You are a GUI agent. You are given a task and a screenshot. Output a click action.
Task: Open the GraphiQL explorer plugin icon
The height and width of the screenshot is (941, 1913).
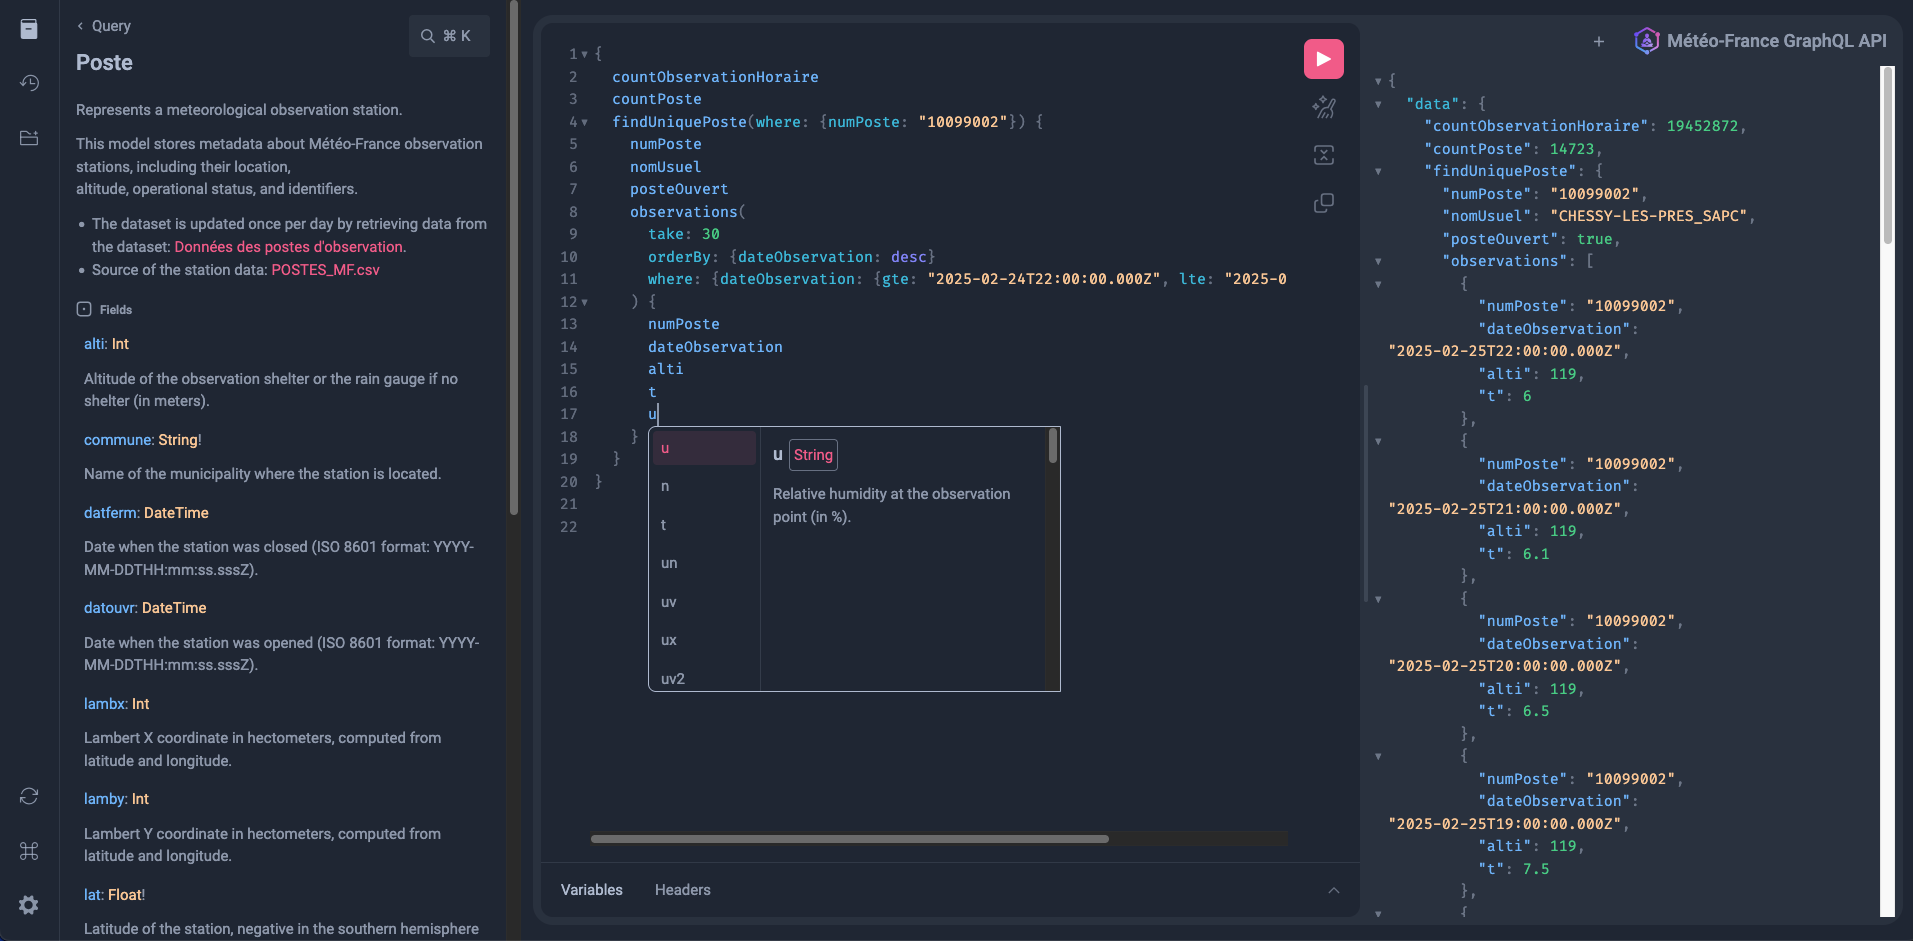[x=29, y=138]
